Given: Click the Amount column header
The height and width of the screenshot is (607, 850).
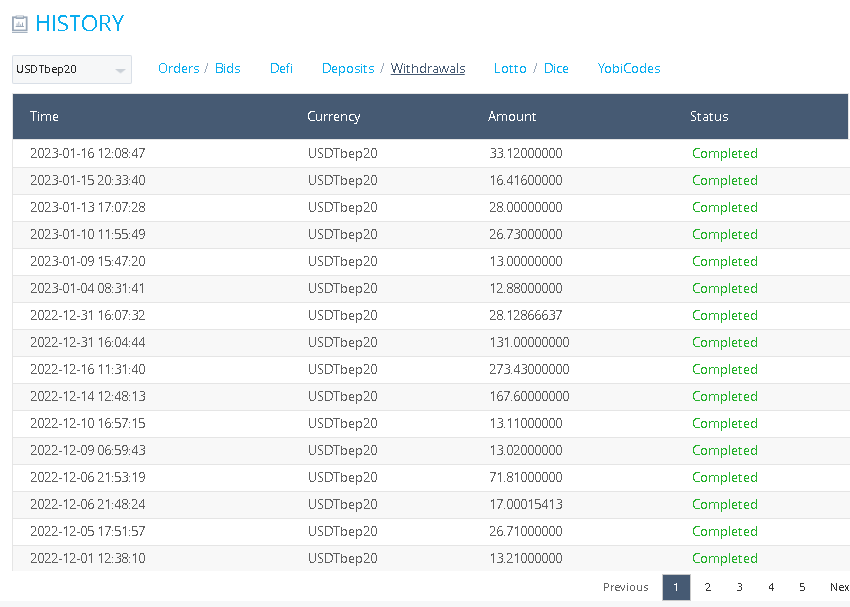Looking at the screenshot, I should [512, 117].
